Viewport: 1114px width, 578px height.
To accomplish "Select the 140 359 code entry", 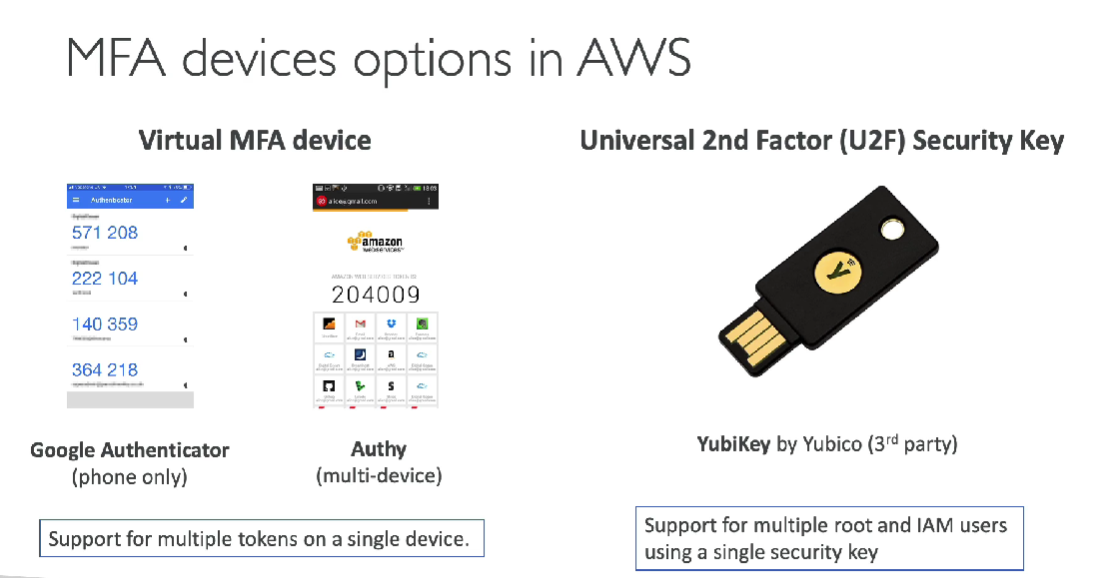I will [x=105, y=324].
